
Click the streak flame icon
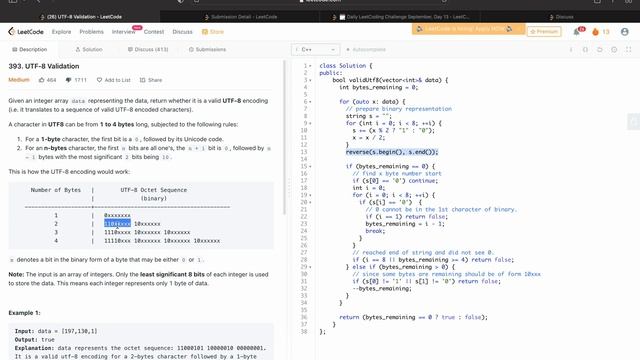pyautogui.click(x=596, y=31)
